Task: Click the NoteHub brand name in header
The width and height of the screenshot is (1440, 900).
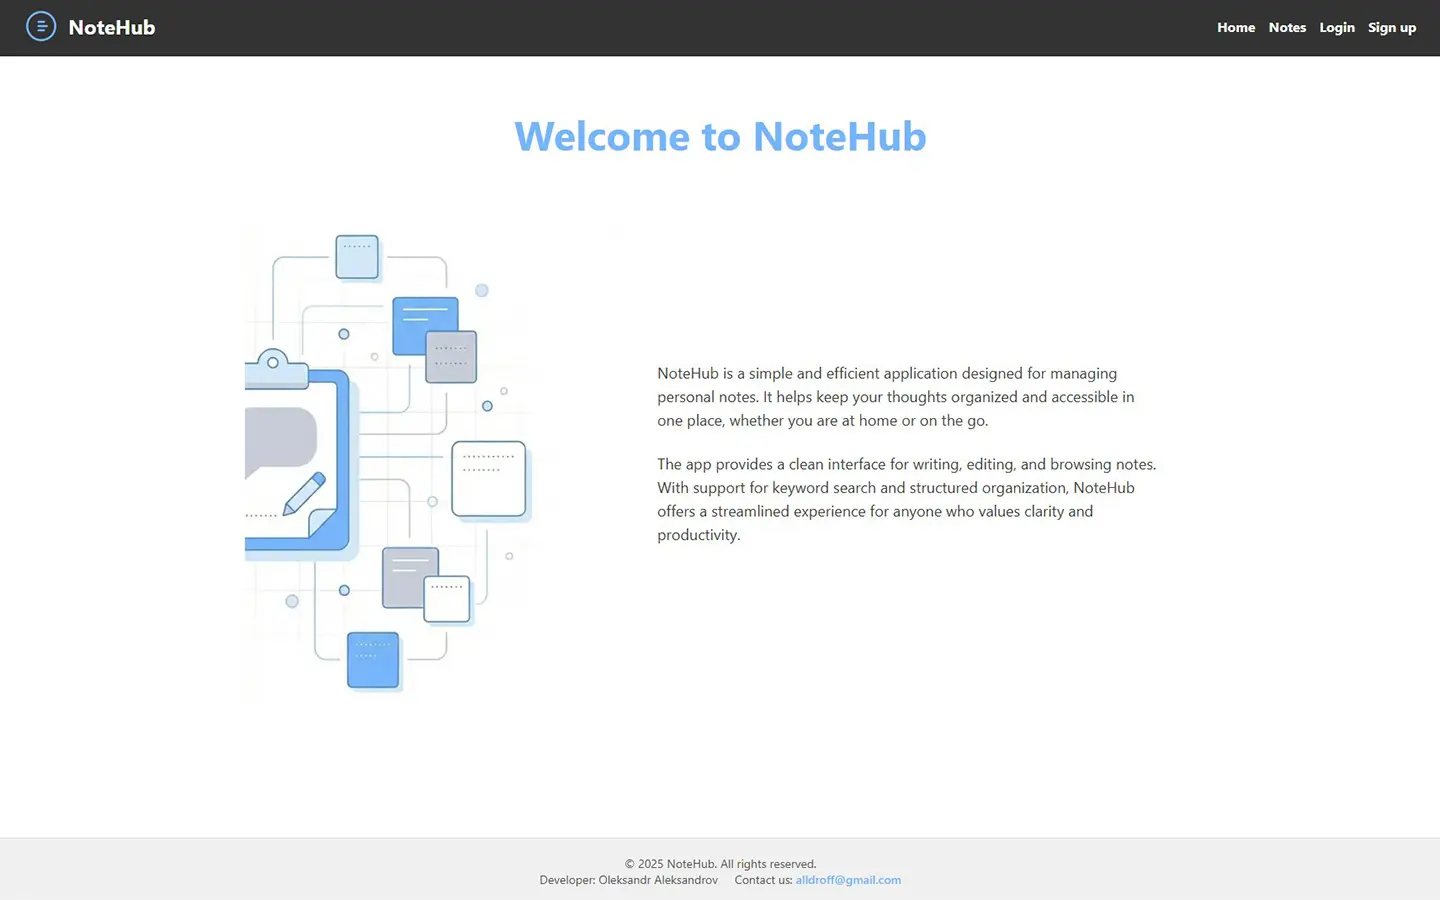Action: [111, 27]
